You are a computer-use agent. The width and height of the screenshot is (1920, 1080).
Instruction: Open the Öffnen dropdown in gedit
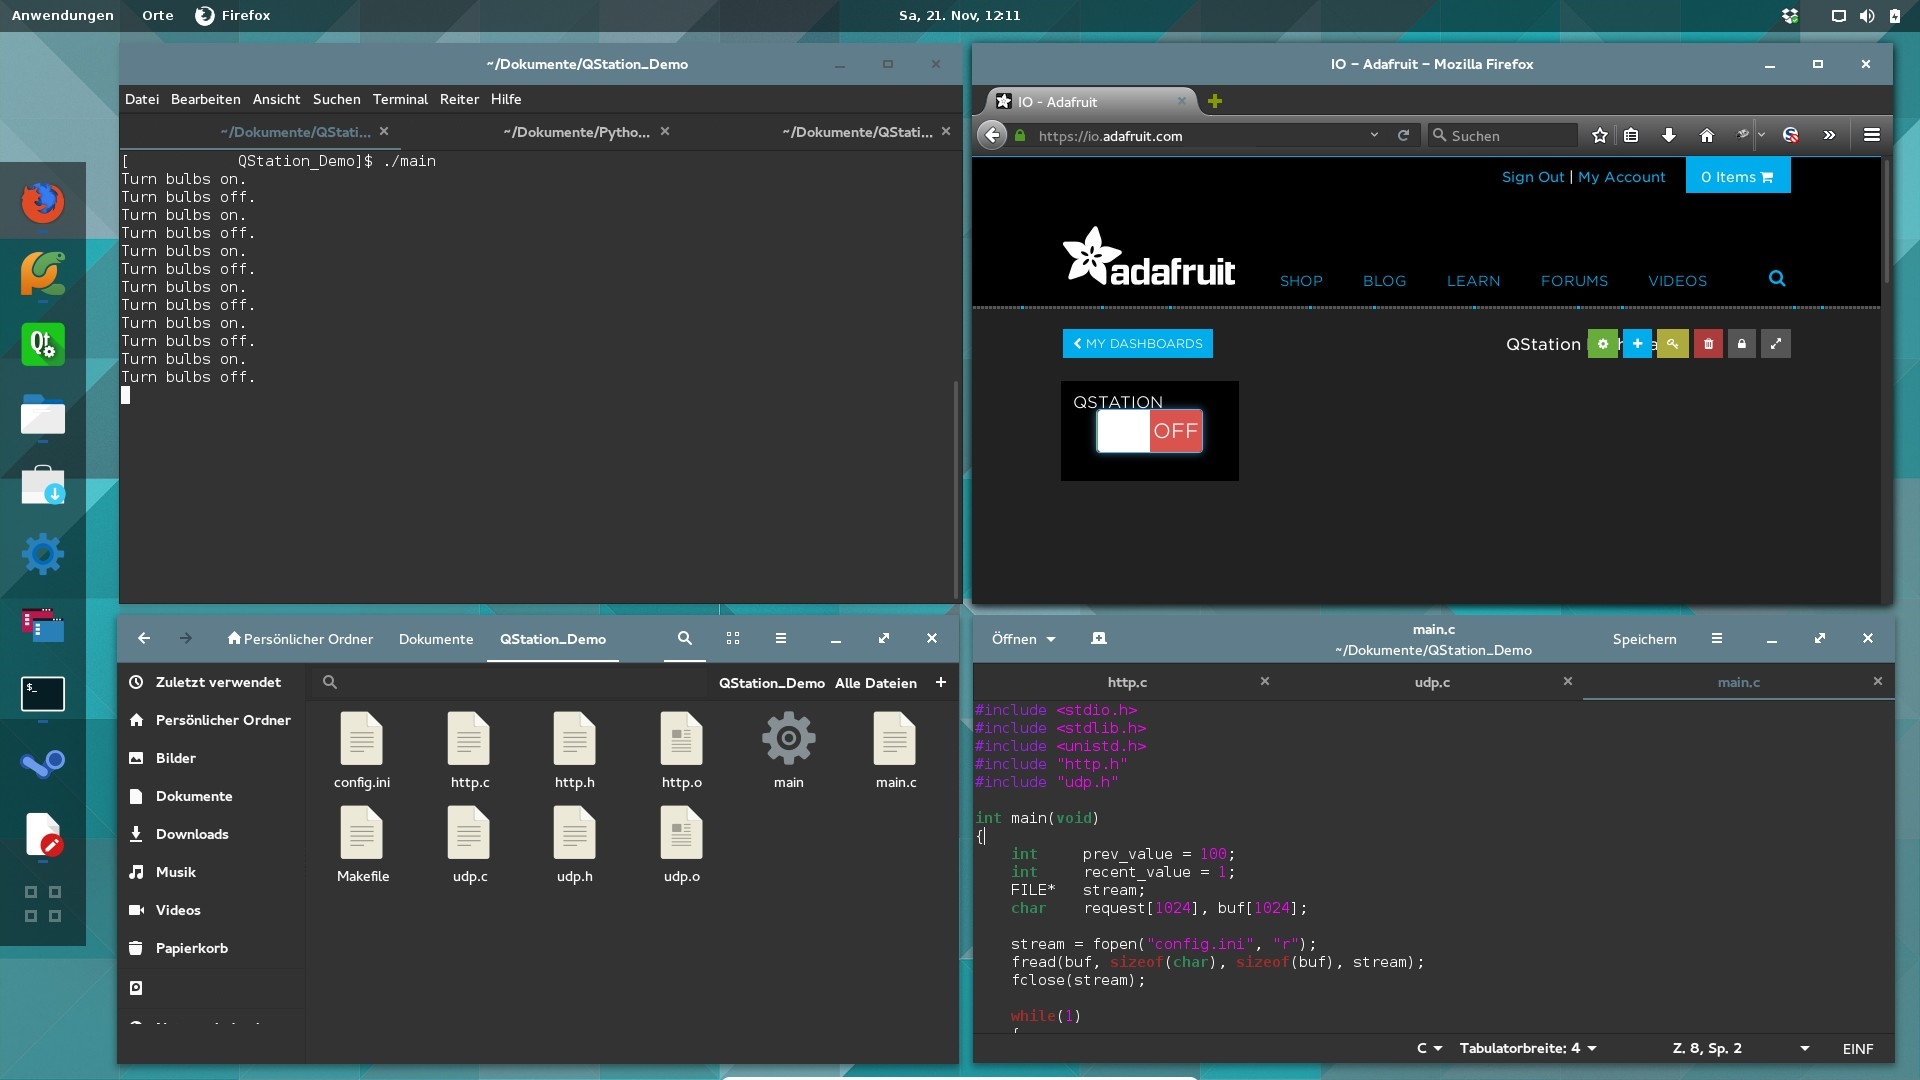click(1023, 638)
